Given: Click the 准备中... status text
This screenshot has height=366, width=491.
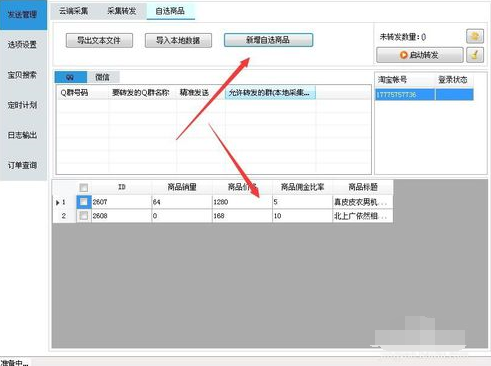Looking at the screenshot, I should point(14,363).
